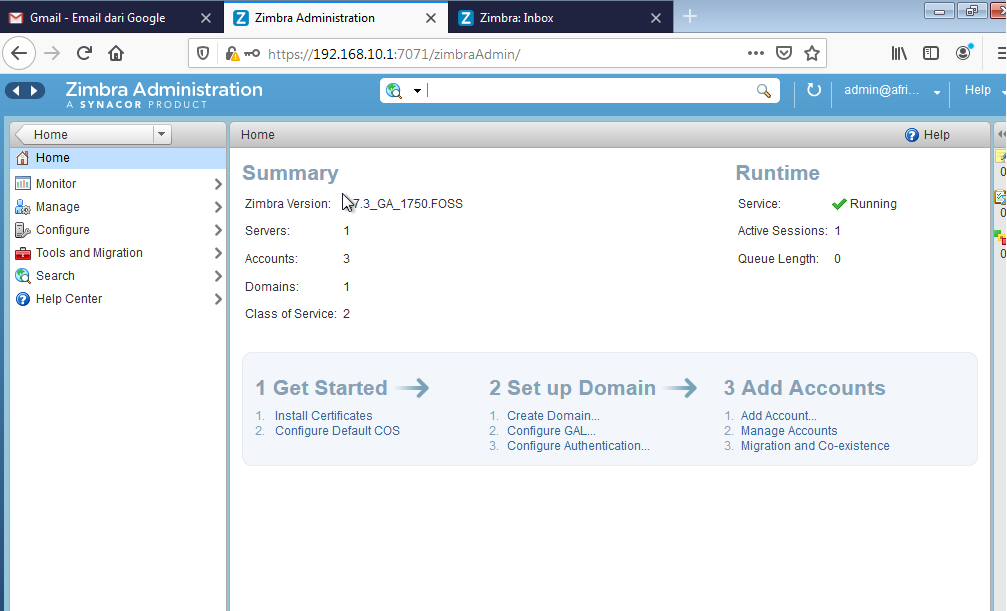Select Home item in navigation tree
This screenshot has height=611, width=1007.
click(118, 158)
